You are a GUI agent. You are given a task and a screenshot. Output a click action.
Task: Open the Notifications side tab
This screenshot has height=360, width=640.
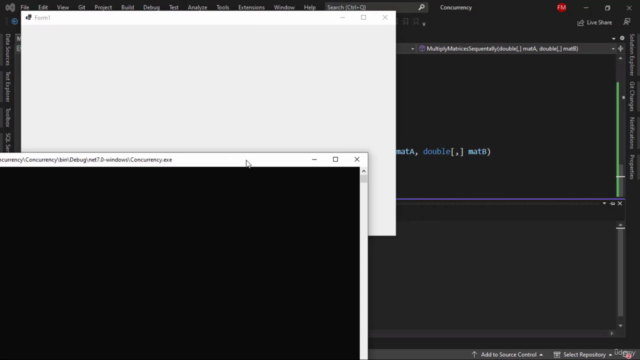click(632, 133)
